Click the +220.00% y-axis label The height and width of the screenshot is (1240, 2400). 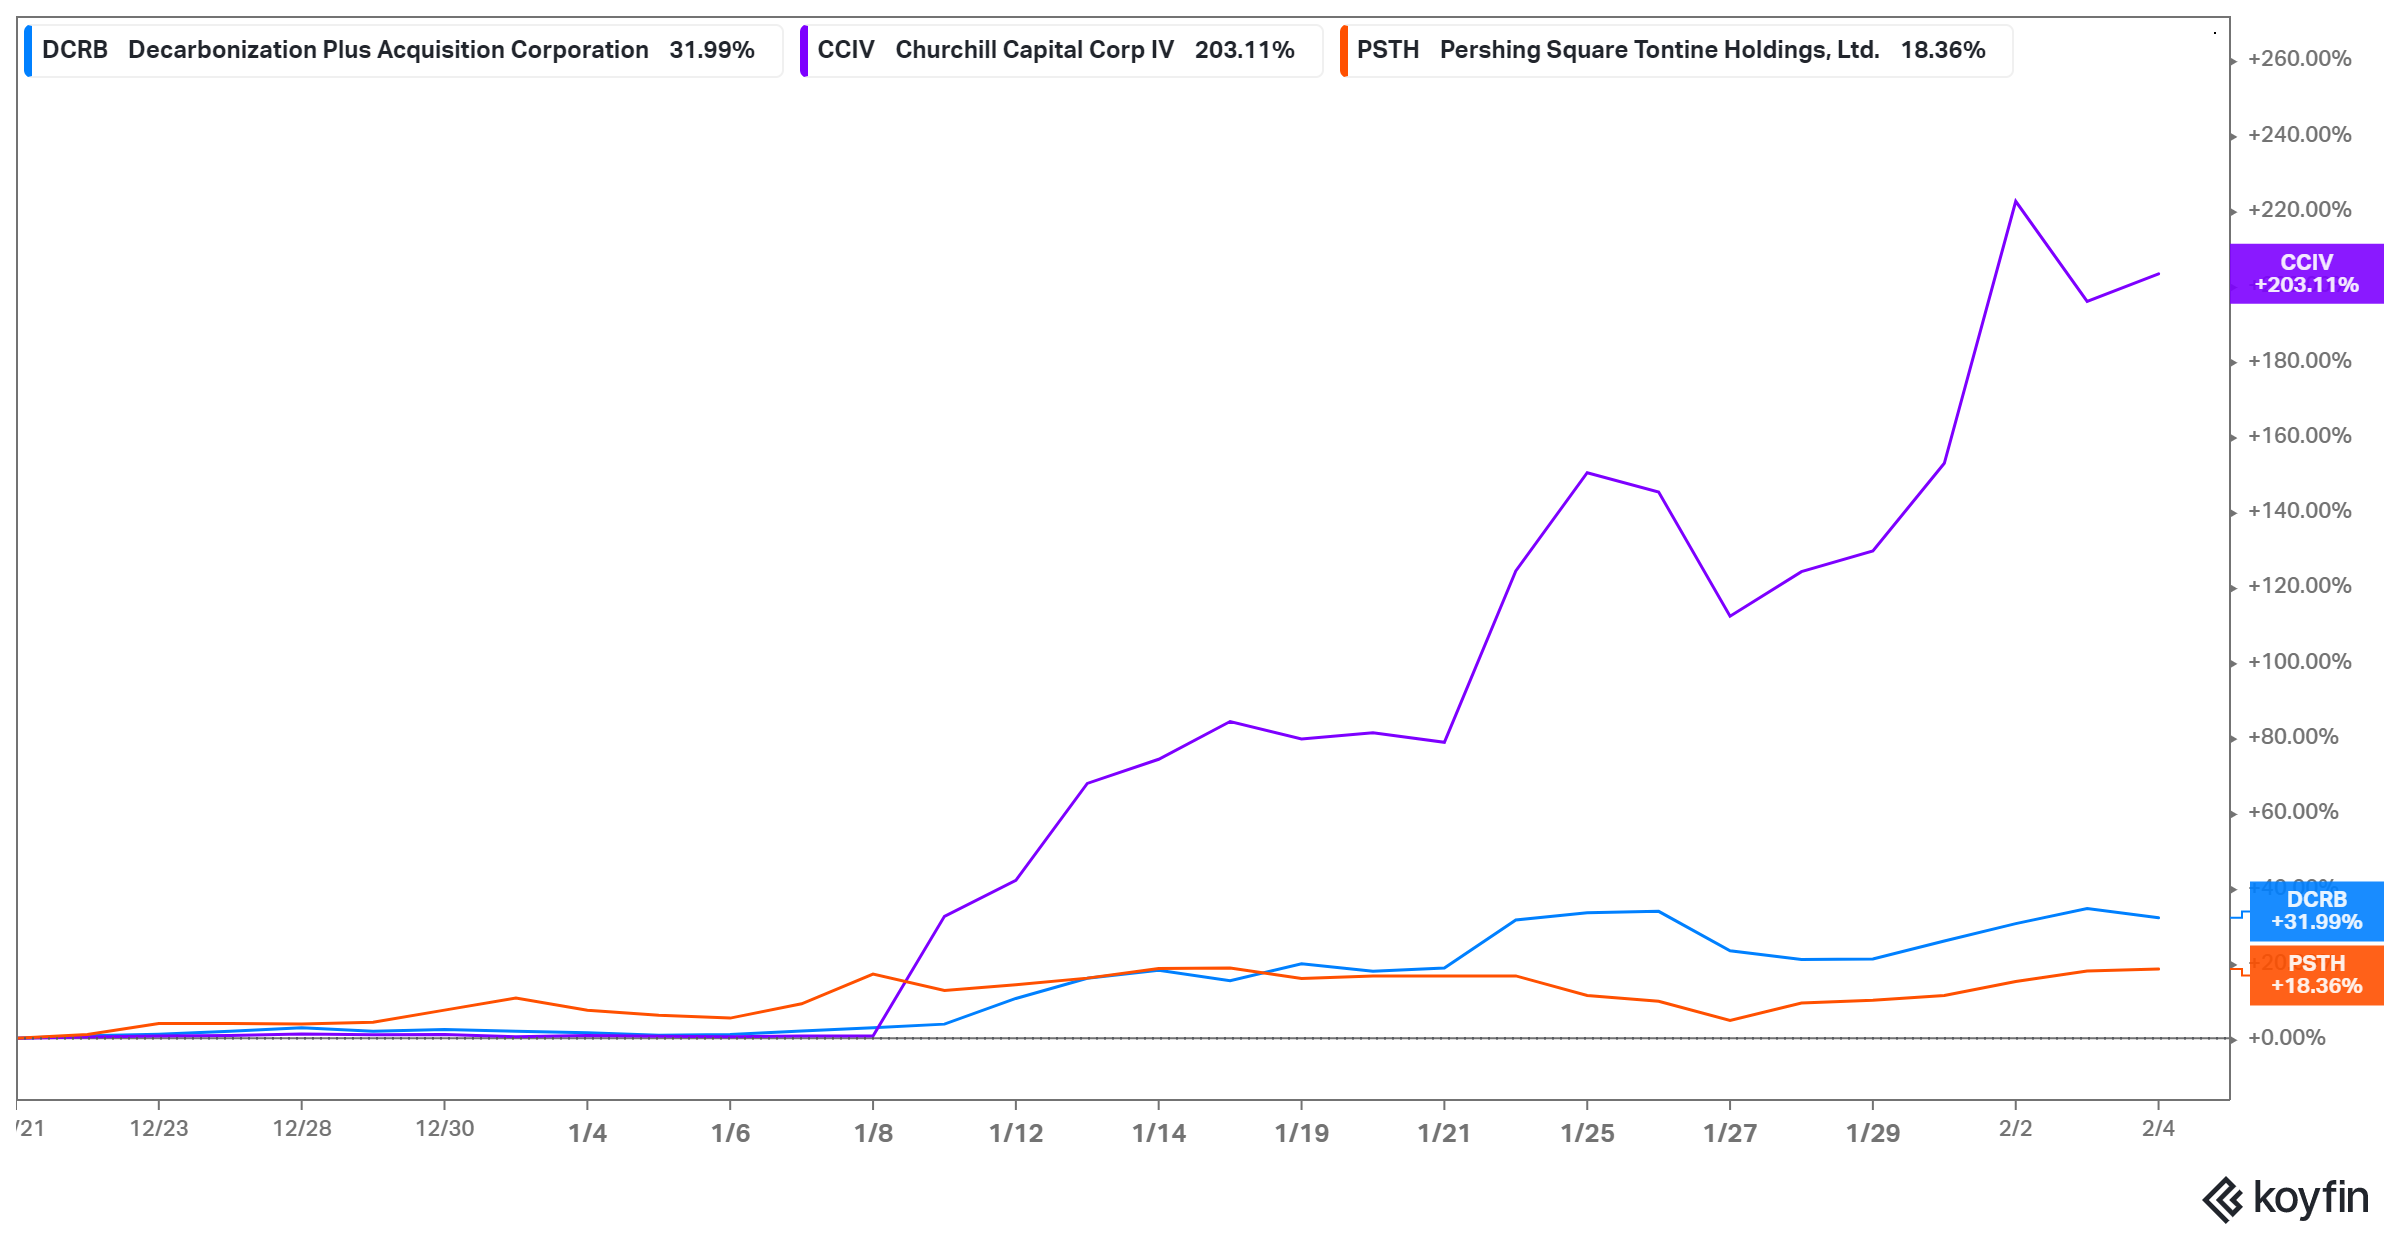point(2299,210)
